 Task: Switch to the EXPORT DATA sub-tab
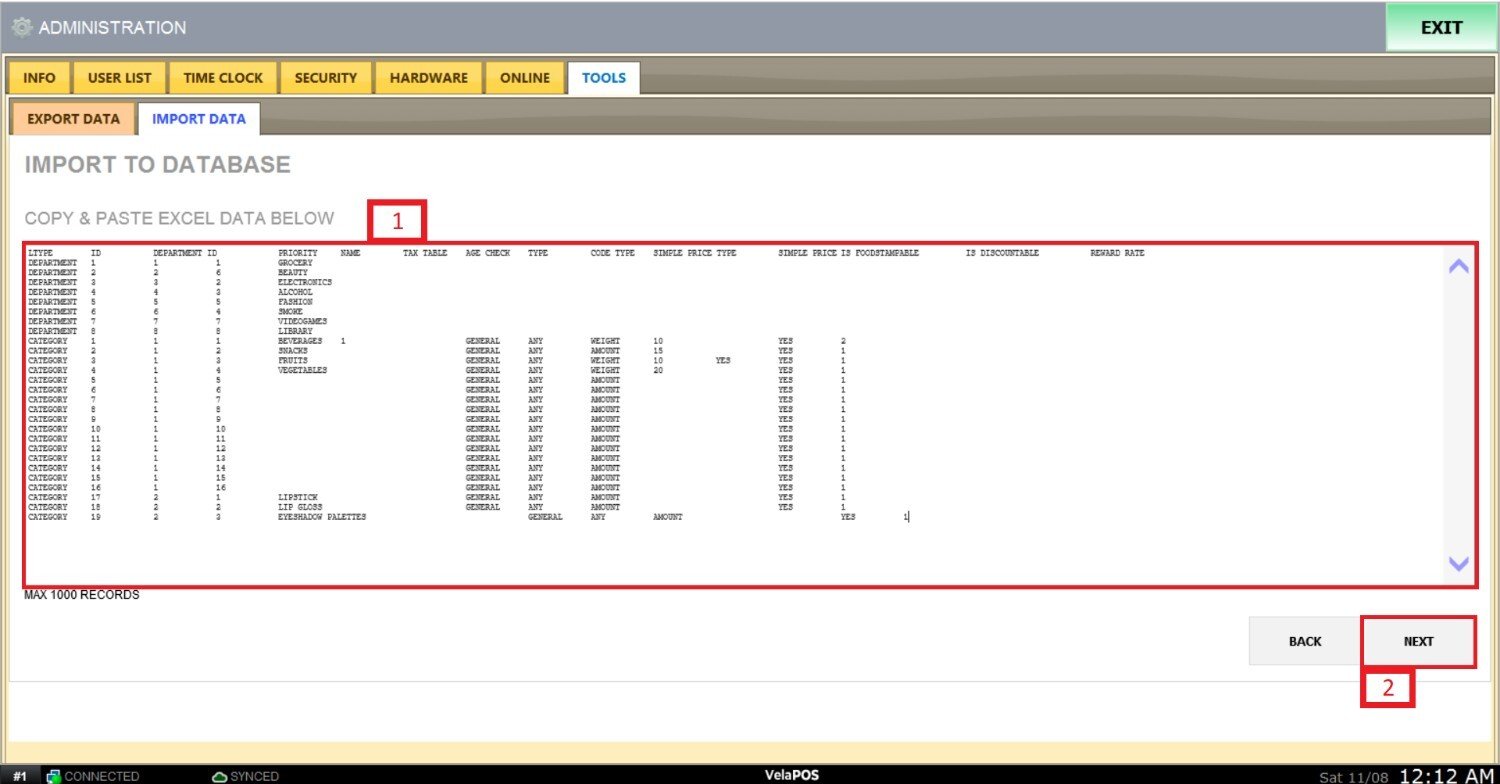pyautogui.click(x=73, y=119)
